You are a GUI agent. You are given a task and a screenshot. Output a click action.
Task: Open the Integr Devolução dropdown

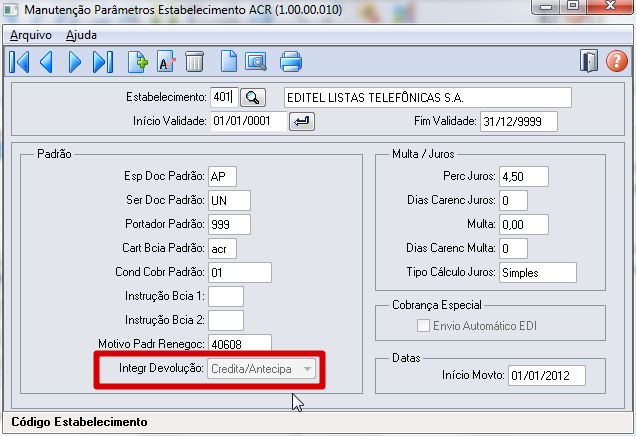click(x=261, y=369)
